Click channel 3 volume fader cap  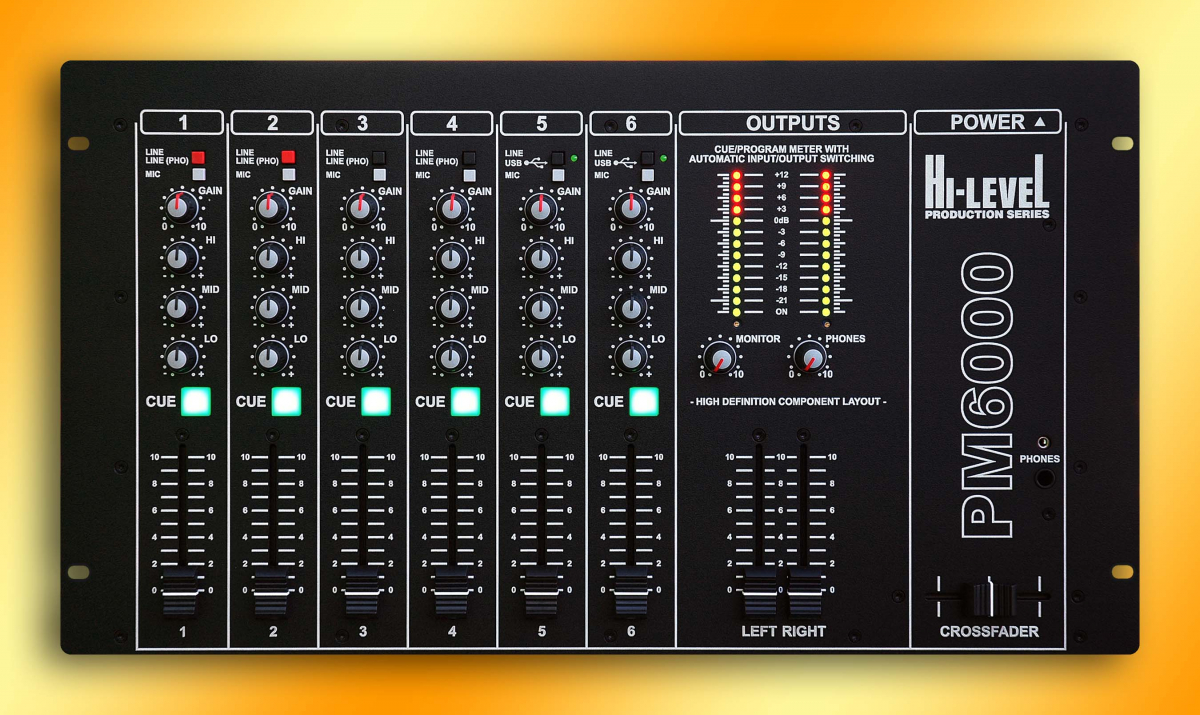[362, 593]
